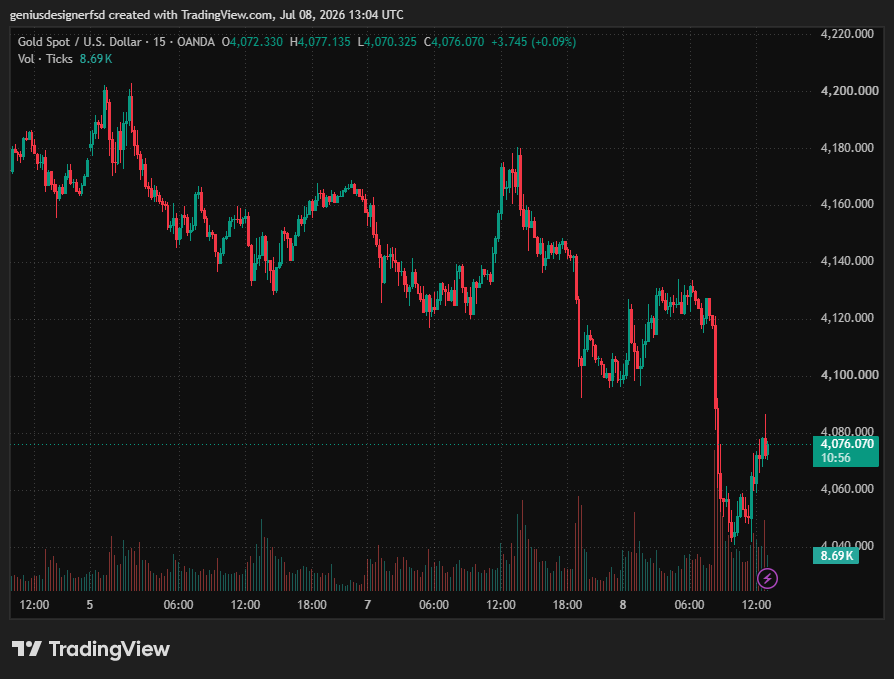Click the open value 4,072.330
Viewport: 894px width, 679px height.
coord(256,42)
